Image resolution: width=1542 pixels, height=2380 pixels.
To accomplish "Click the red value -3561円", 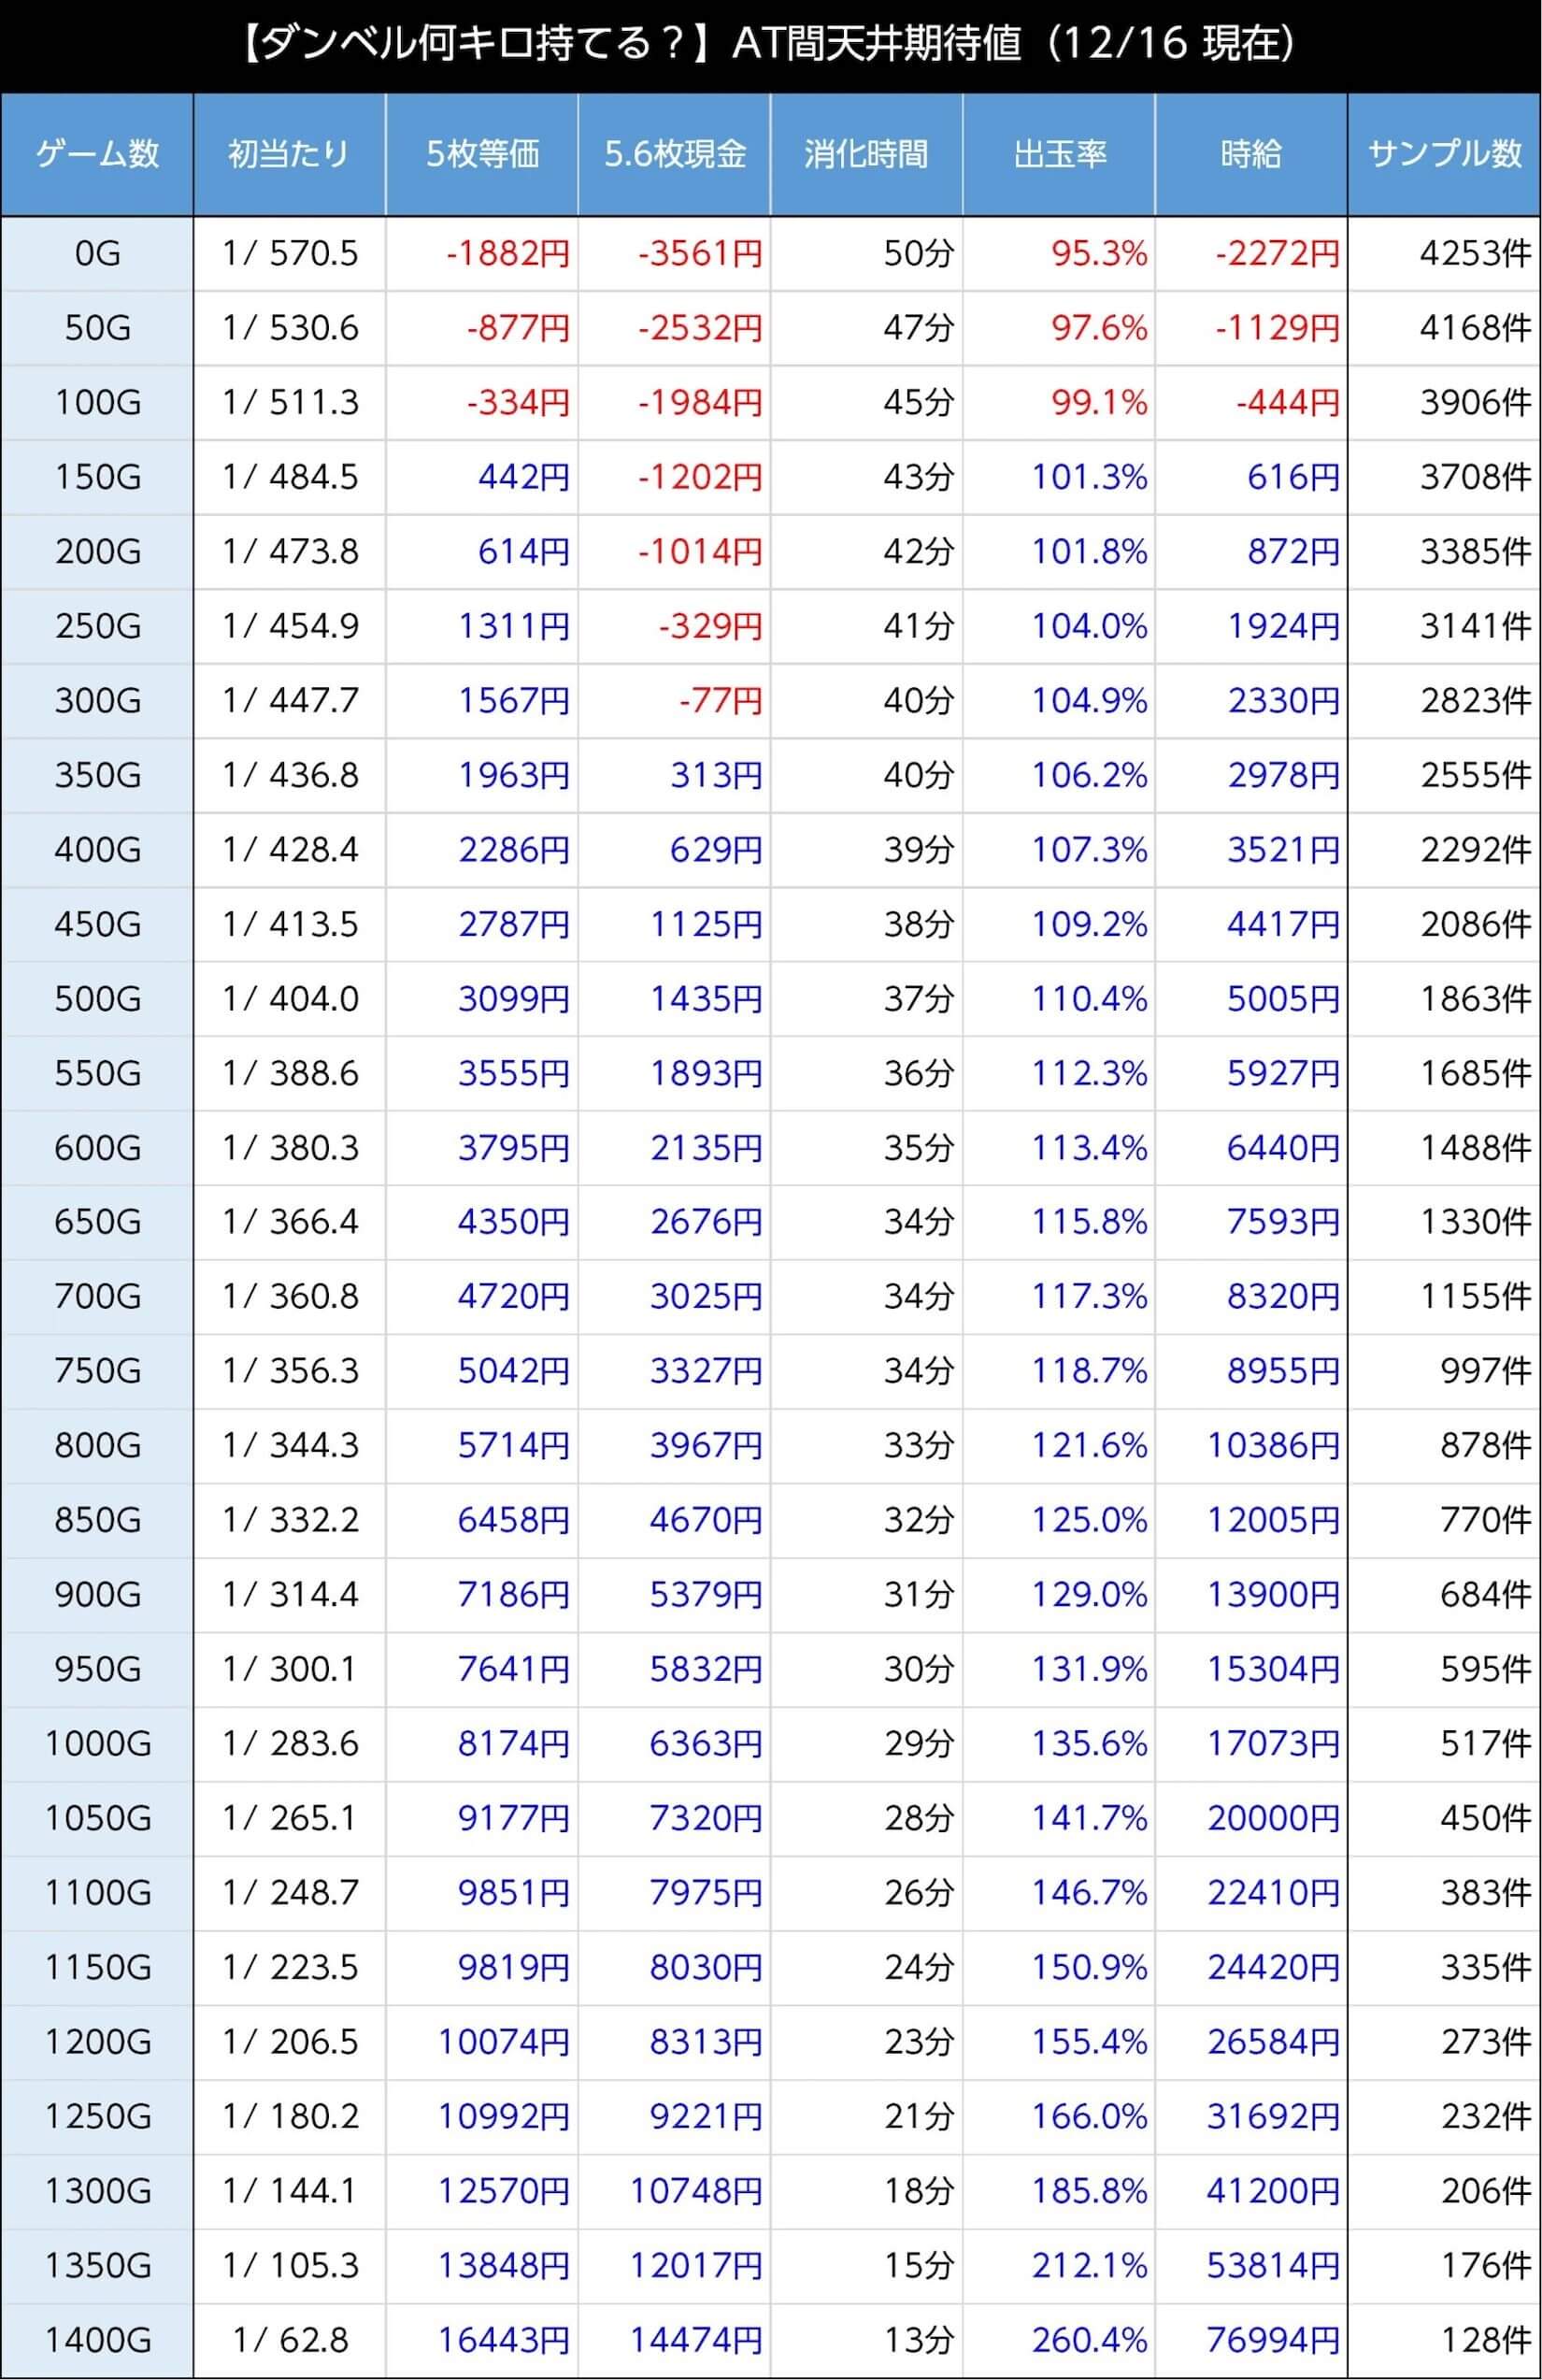I will (x=701, y=254).
